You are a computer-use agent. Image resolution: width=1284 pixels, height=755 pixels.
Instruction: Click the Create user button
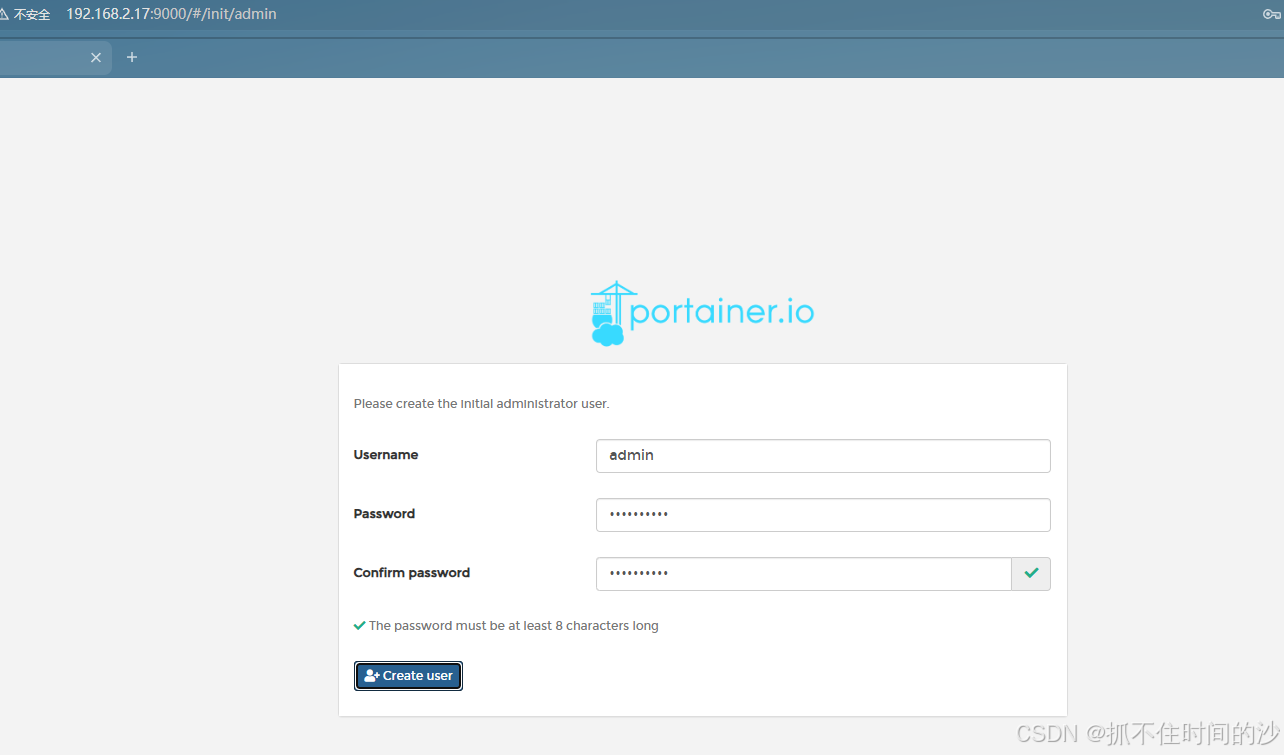pyautogui.click(x=408, y=676)
